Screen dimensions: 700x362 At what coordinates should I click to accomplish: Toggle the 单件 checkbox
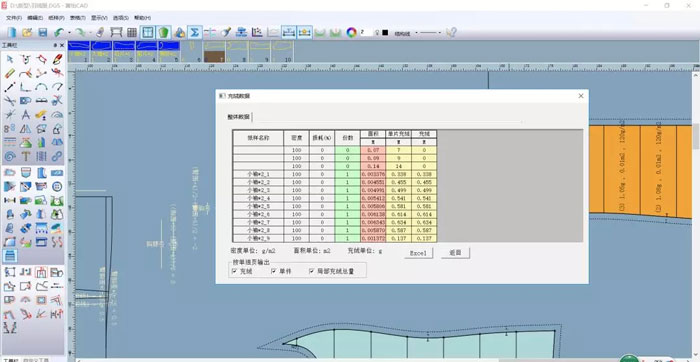click(274, 271)
